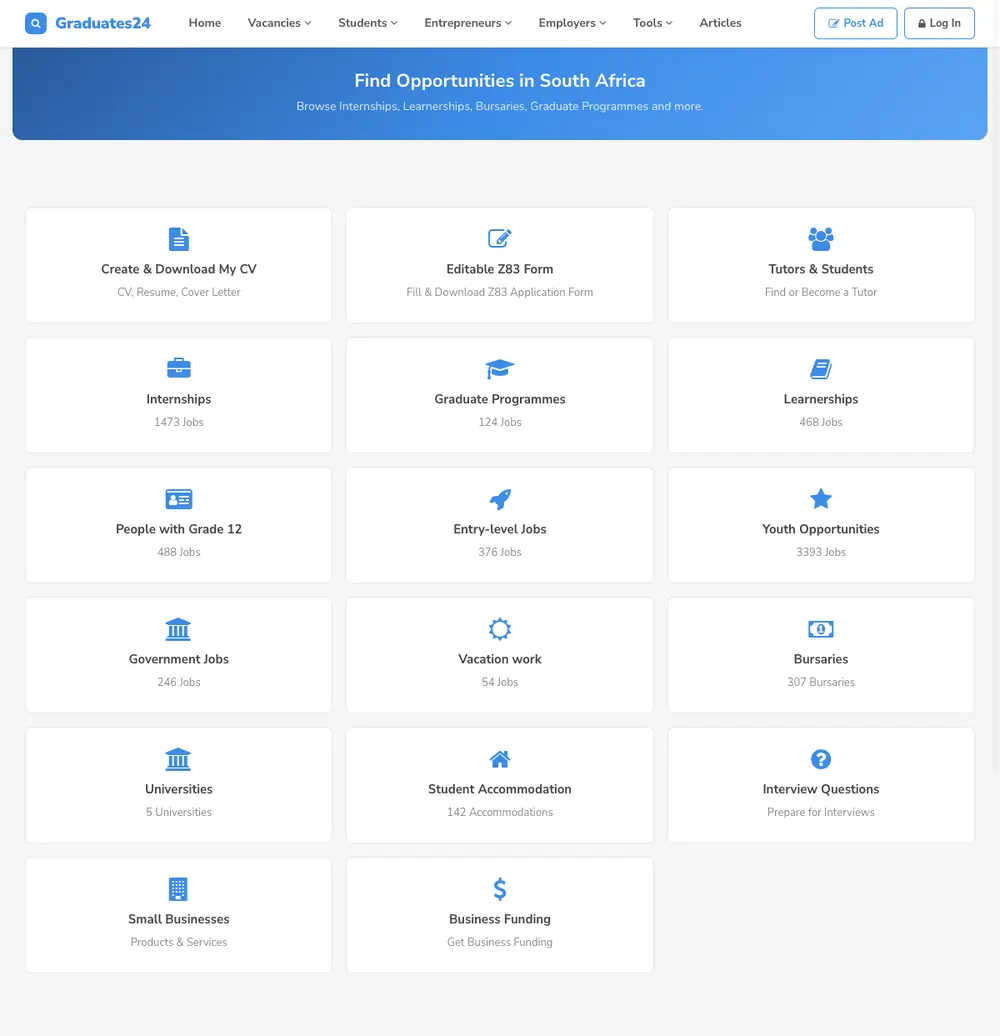The height and width of the screenshot is (1036, 1000).
Task: Click 'Find or Become a Tutor' subtitle
Action: click(820, 292)
